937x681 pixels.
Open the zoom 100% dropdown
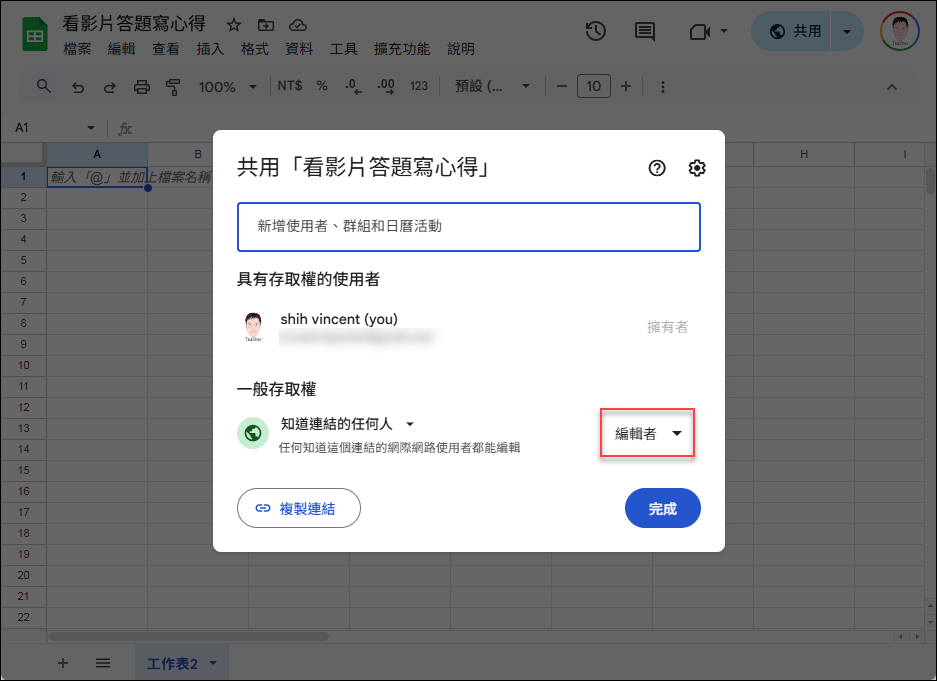228,87
